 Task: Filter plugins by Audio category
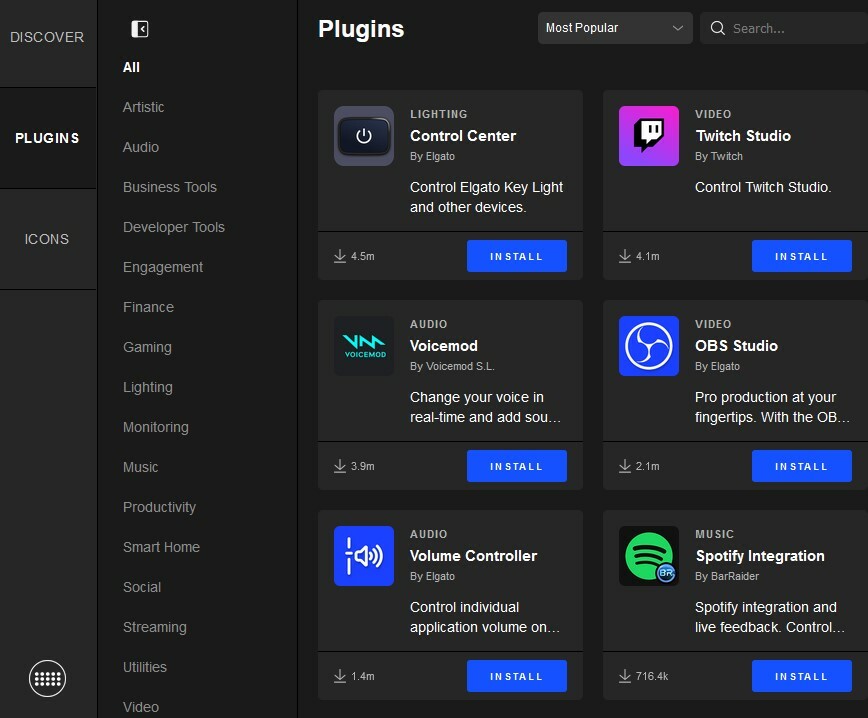tap(141, 147)
